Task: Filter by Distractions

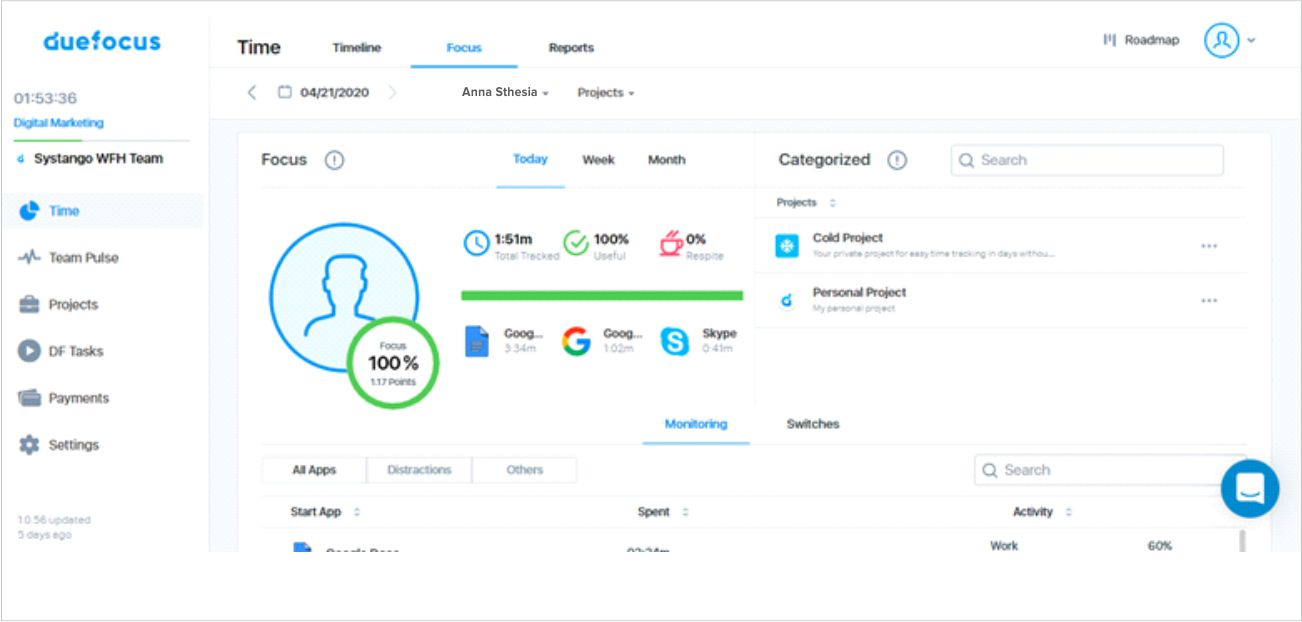Action: (419, 470)
